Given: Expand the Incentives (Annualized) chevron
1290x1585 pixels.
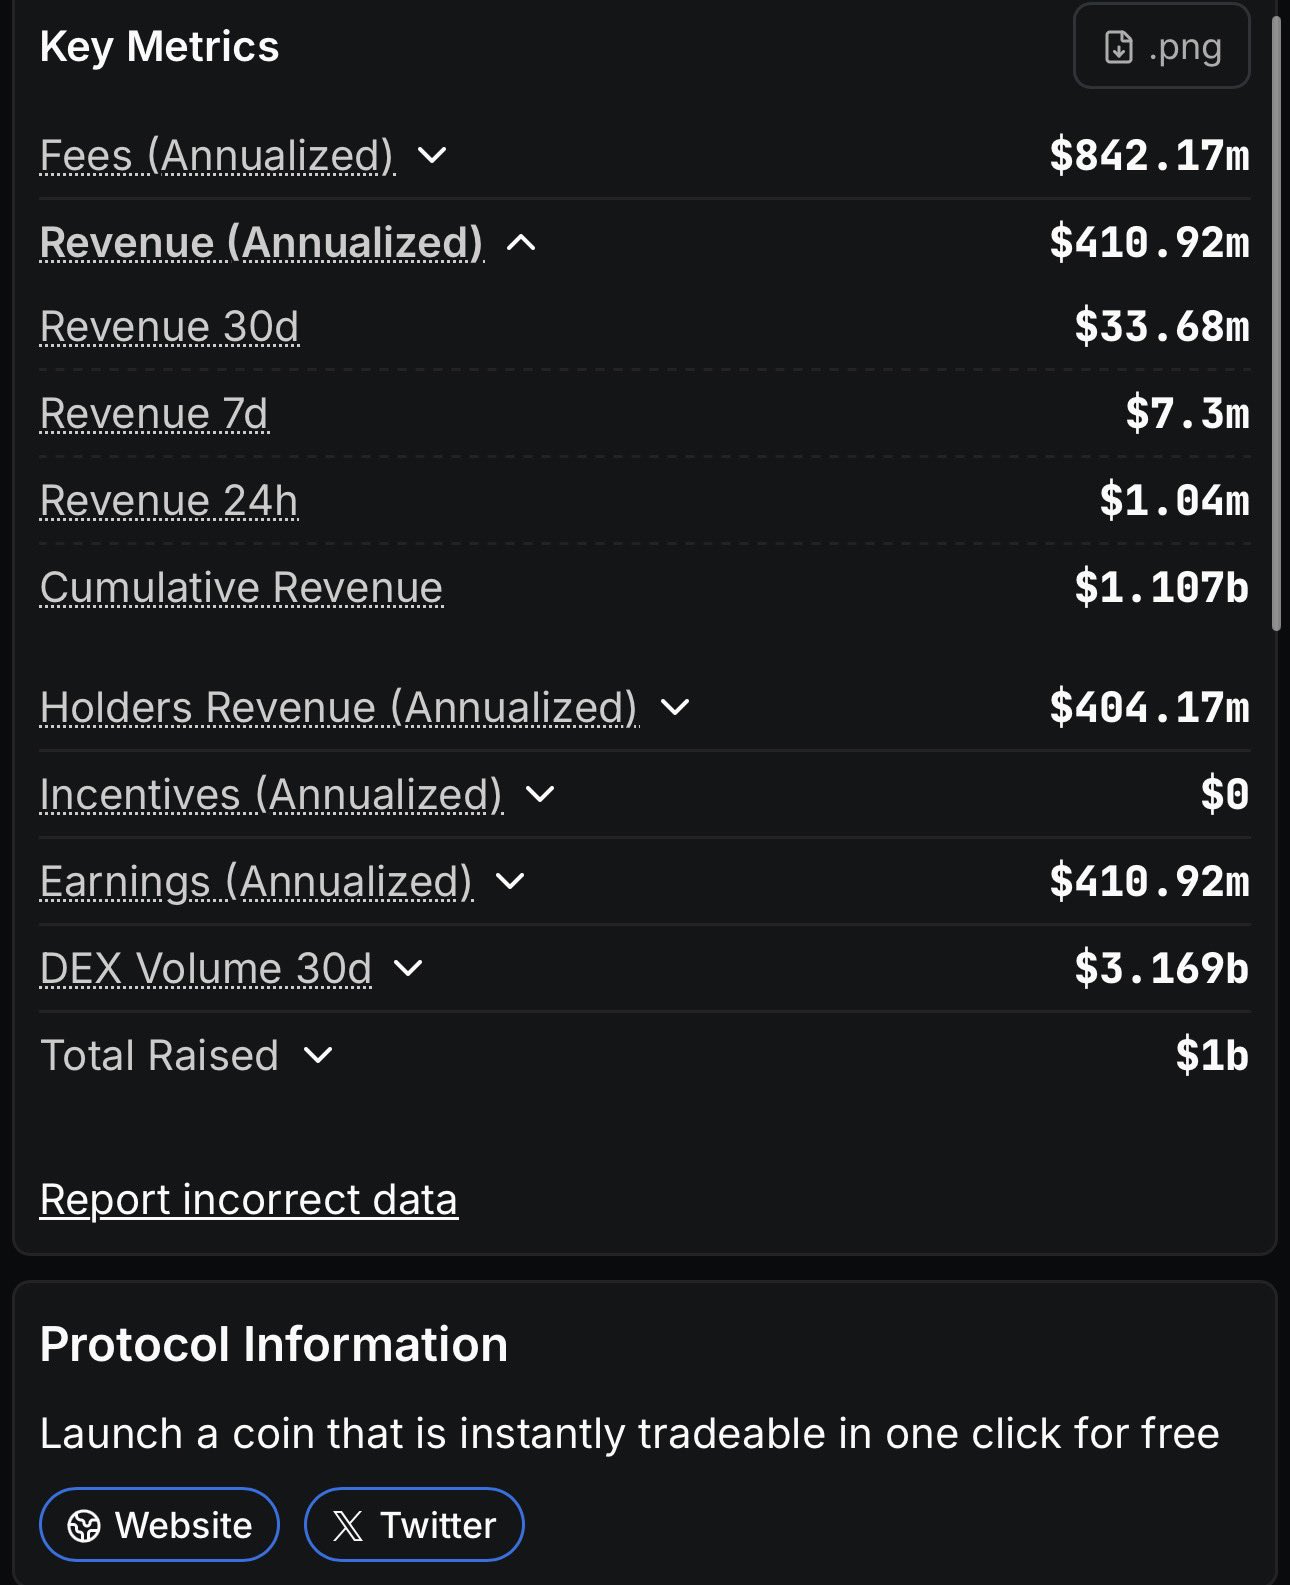Looking at the screenshot, I should pyautogui.click(x=540, y=795).
